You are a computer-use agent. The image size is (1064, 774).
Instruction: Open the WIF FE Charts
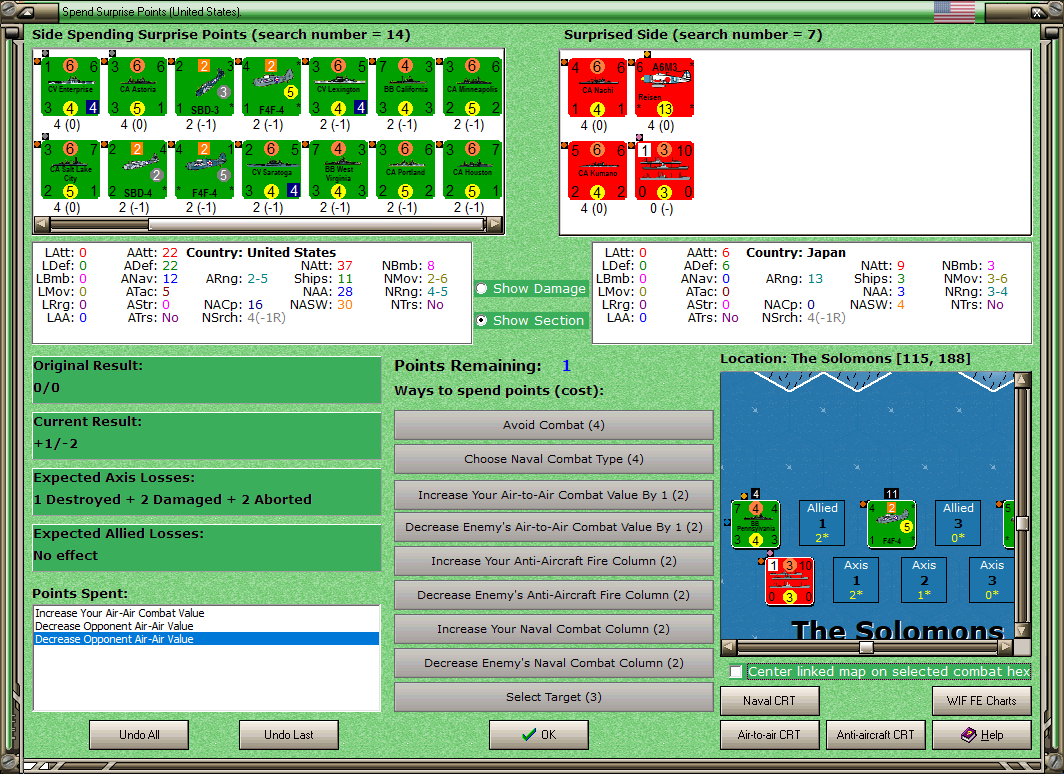point(982,701)
